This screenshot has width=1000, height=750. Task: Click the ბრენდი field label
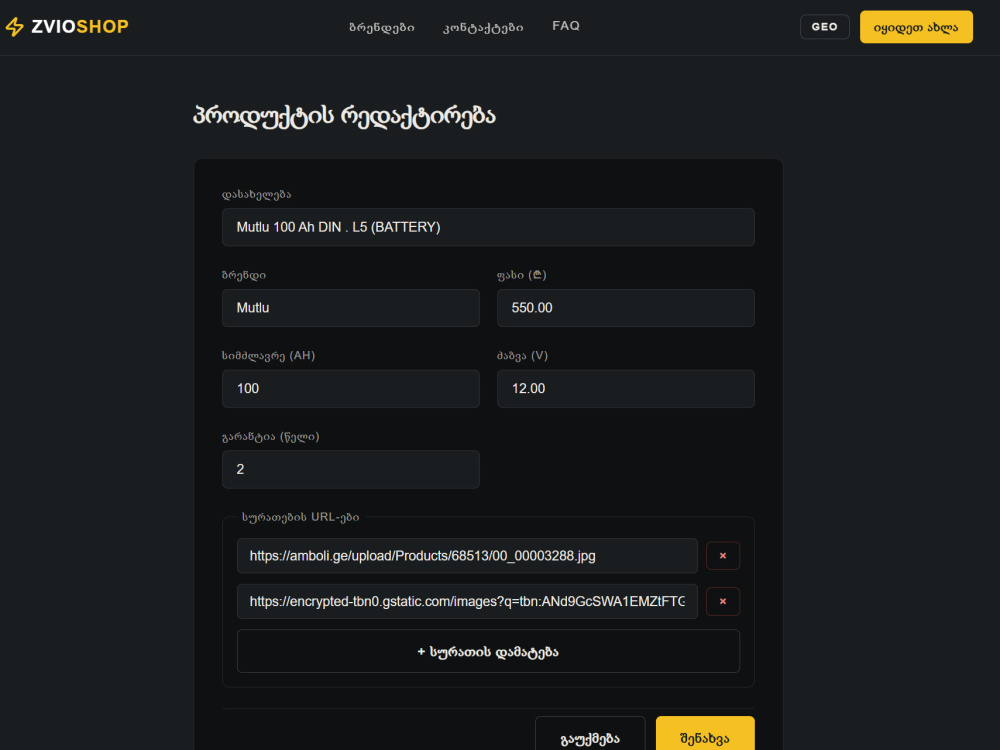click(244, 276)
